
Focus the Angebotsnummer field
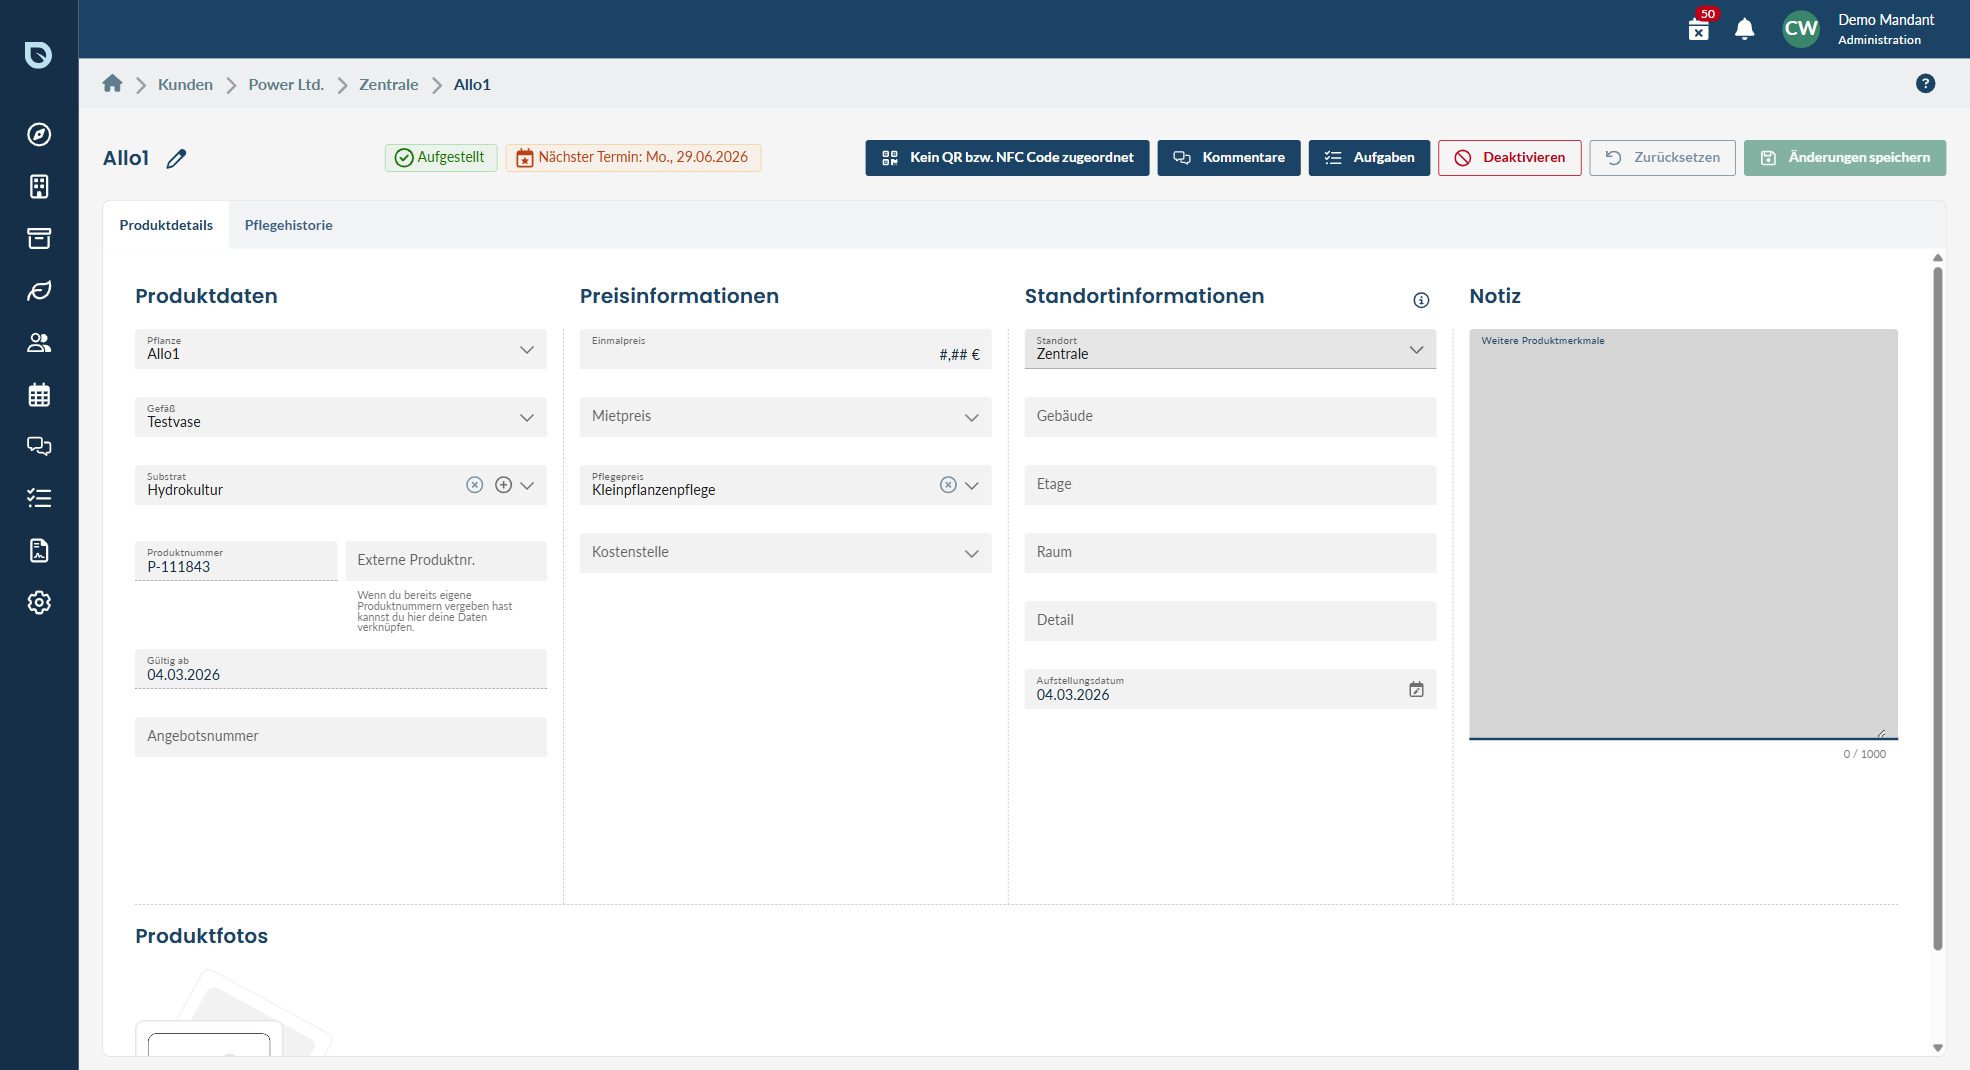click(x=341, y=737)
